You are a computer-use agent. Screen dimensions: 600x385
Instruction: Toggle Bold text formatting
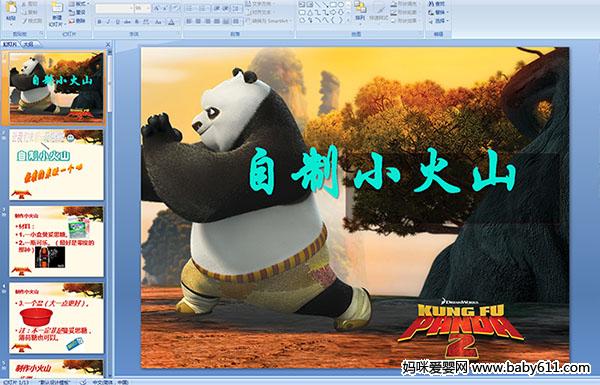click(x=99, y=22)
